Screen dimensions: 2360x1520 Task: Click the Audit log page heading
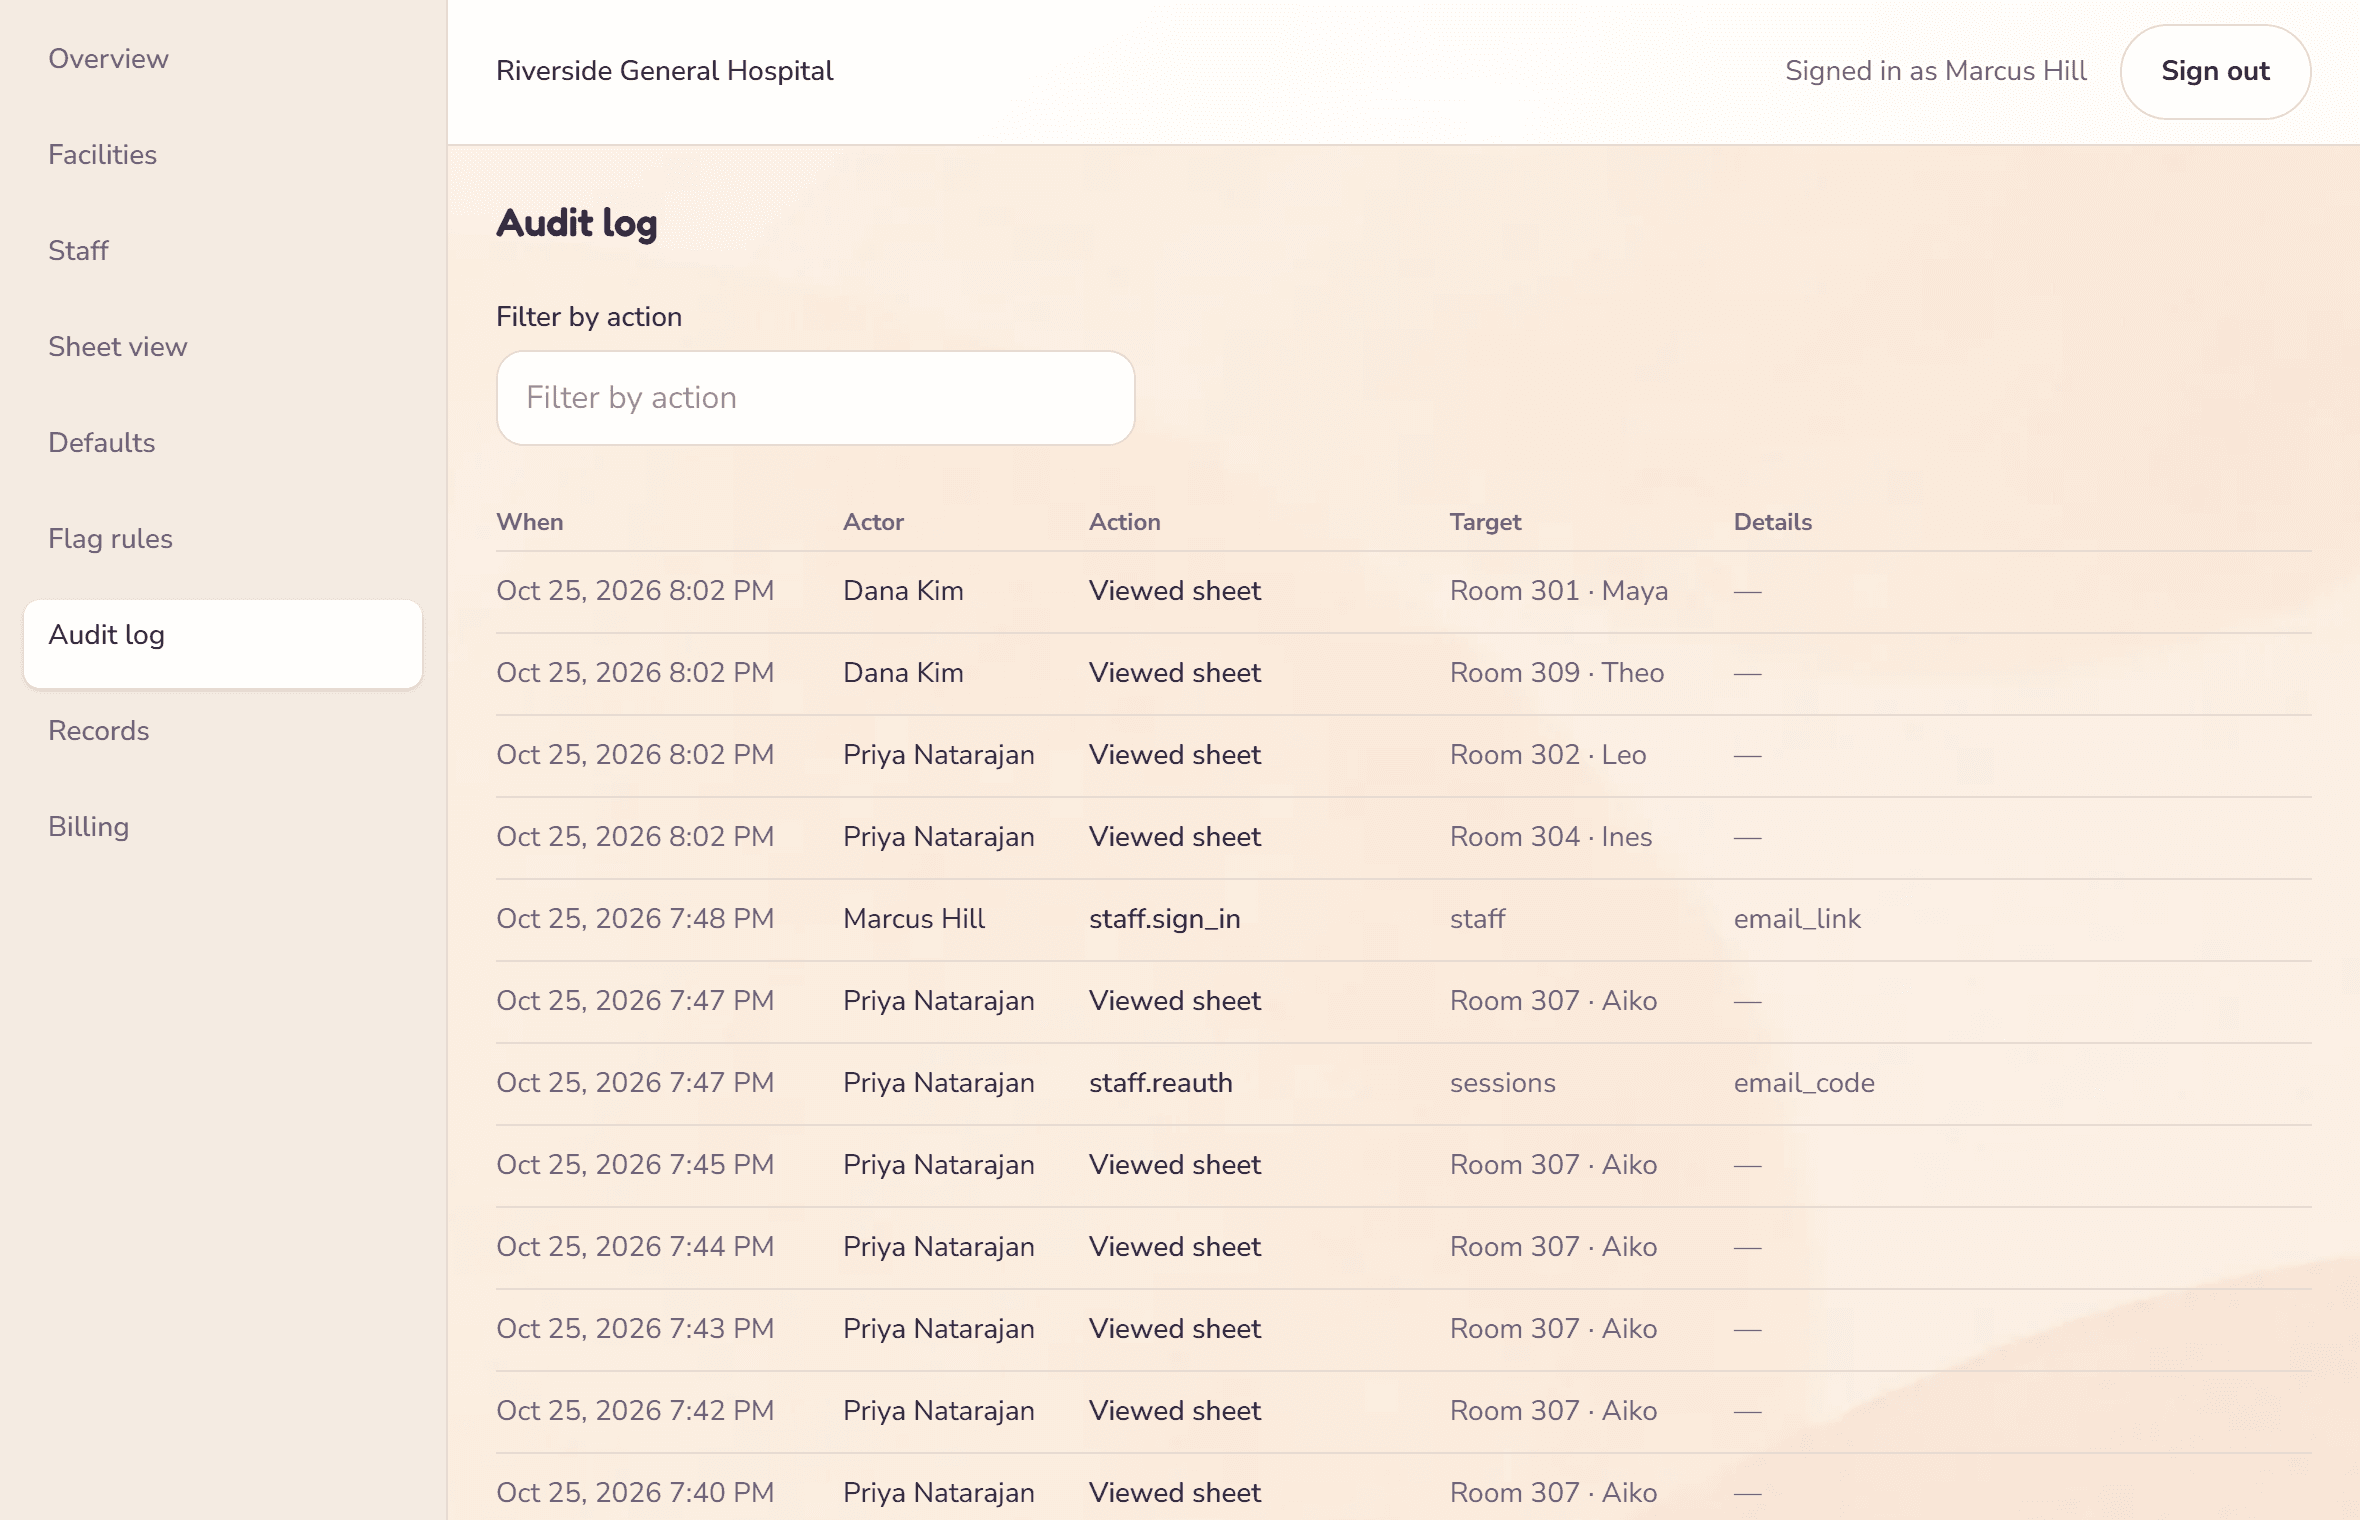pyautogui.click(x=577, y=224)
